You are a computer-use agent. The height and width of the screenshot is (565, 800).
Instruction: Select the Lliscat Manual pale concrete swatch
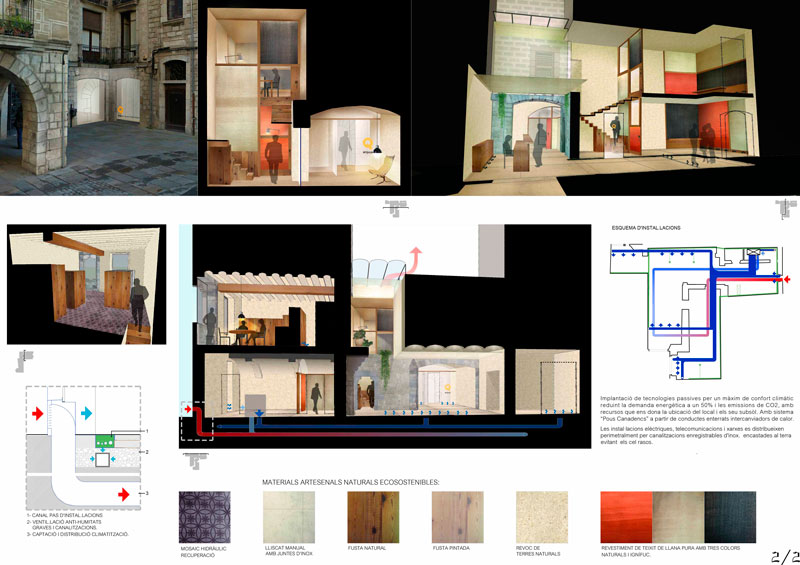(x=289, y=517)
